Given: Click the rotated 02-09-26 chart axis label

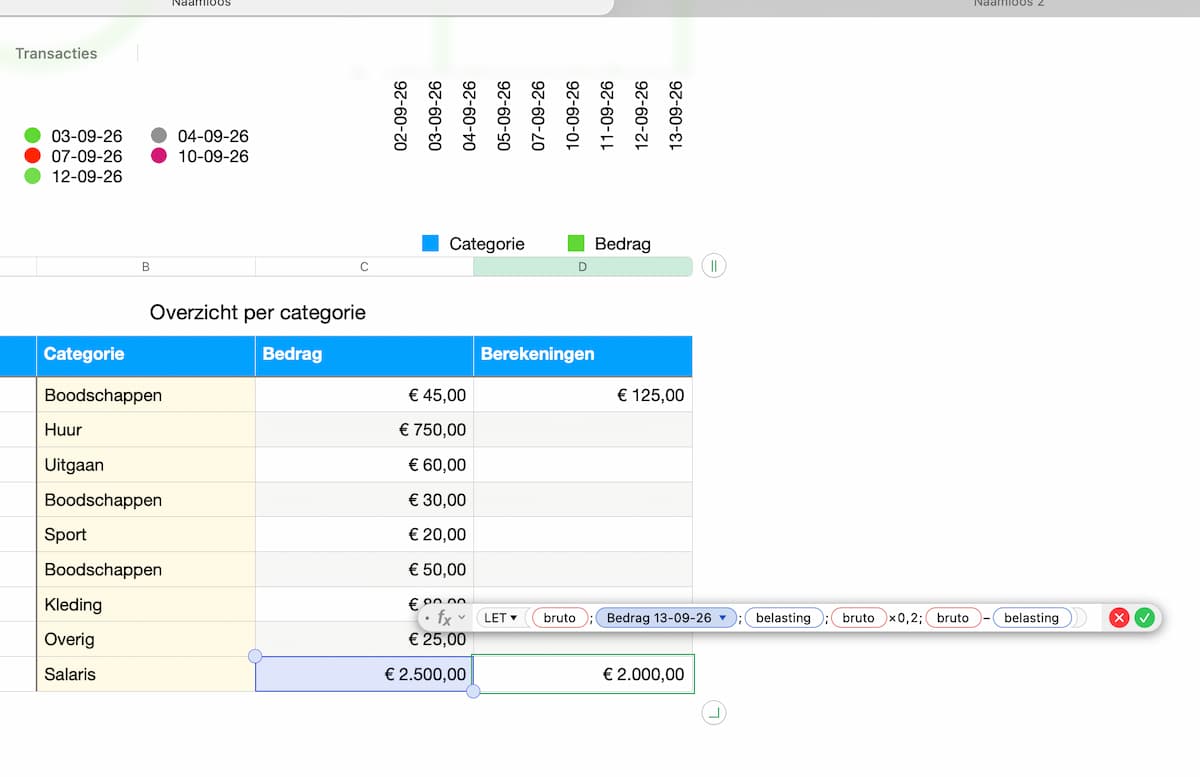Looking at the screenshot, I should (x=401, y=116).
